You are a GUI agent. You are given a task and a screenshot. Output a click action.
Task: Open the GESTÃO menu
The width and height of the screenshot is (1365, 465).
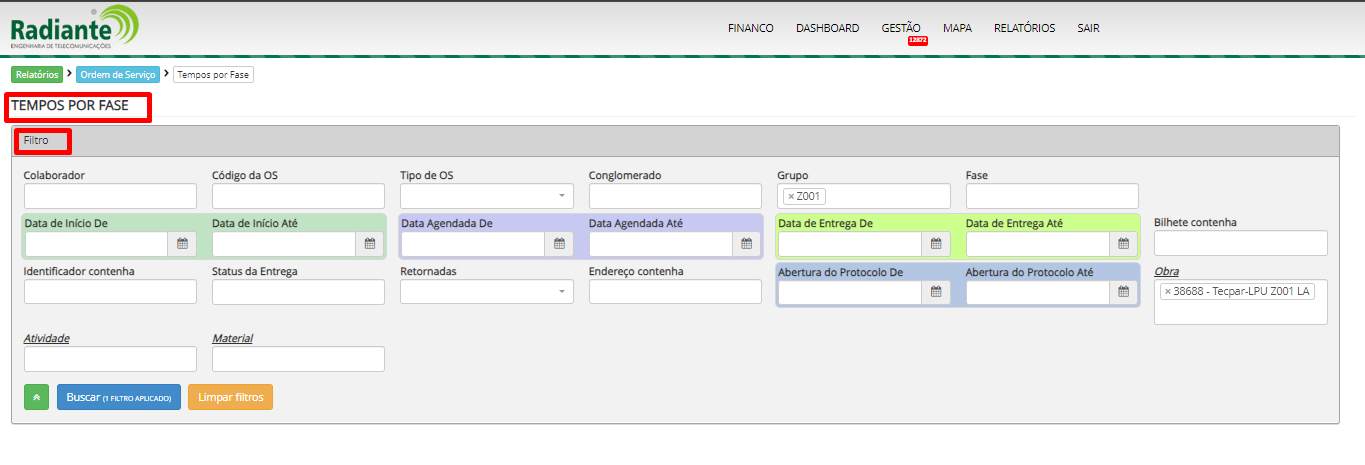coord(901,28)
